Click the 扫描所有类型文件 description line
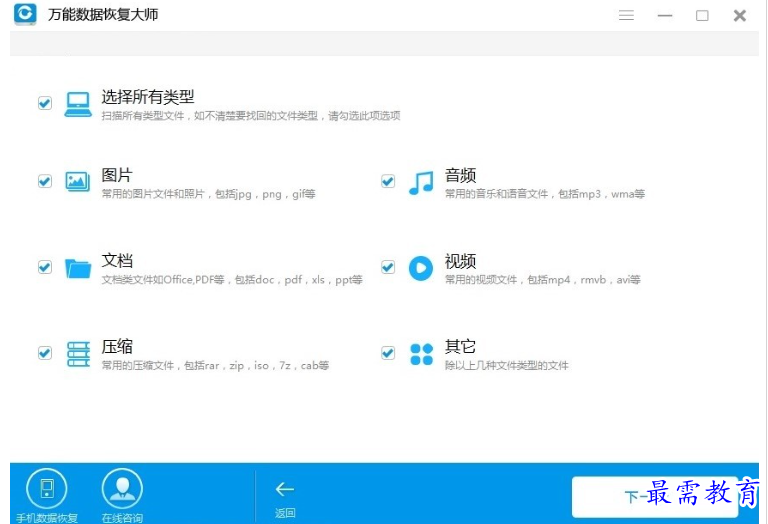This screenshot has height=524, width=768. pos(251,116)
